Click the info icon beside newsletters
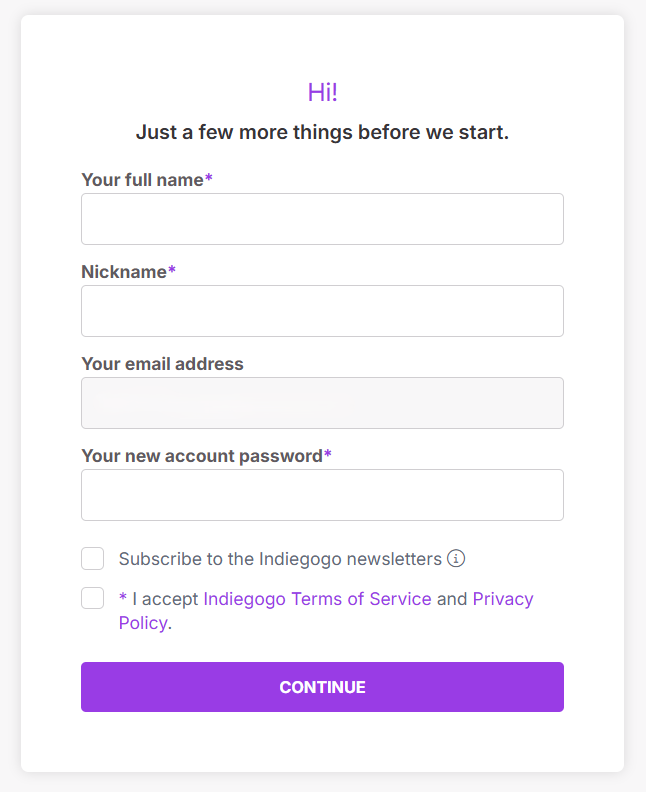This screenshot has height=792, width=646. click(456, 558)
